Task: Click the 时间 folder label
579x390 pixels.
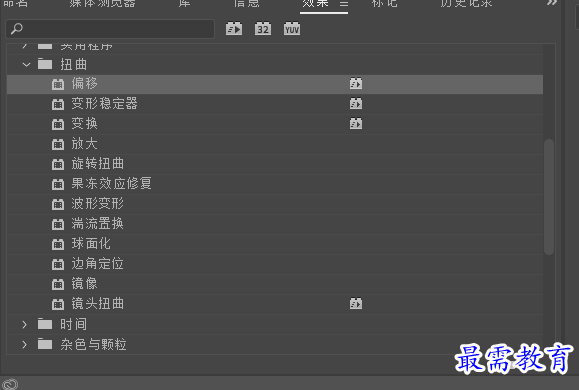Action: coord(73,324)
